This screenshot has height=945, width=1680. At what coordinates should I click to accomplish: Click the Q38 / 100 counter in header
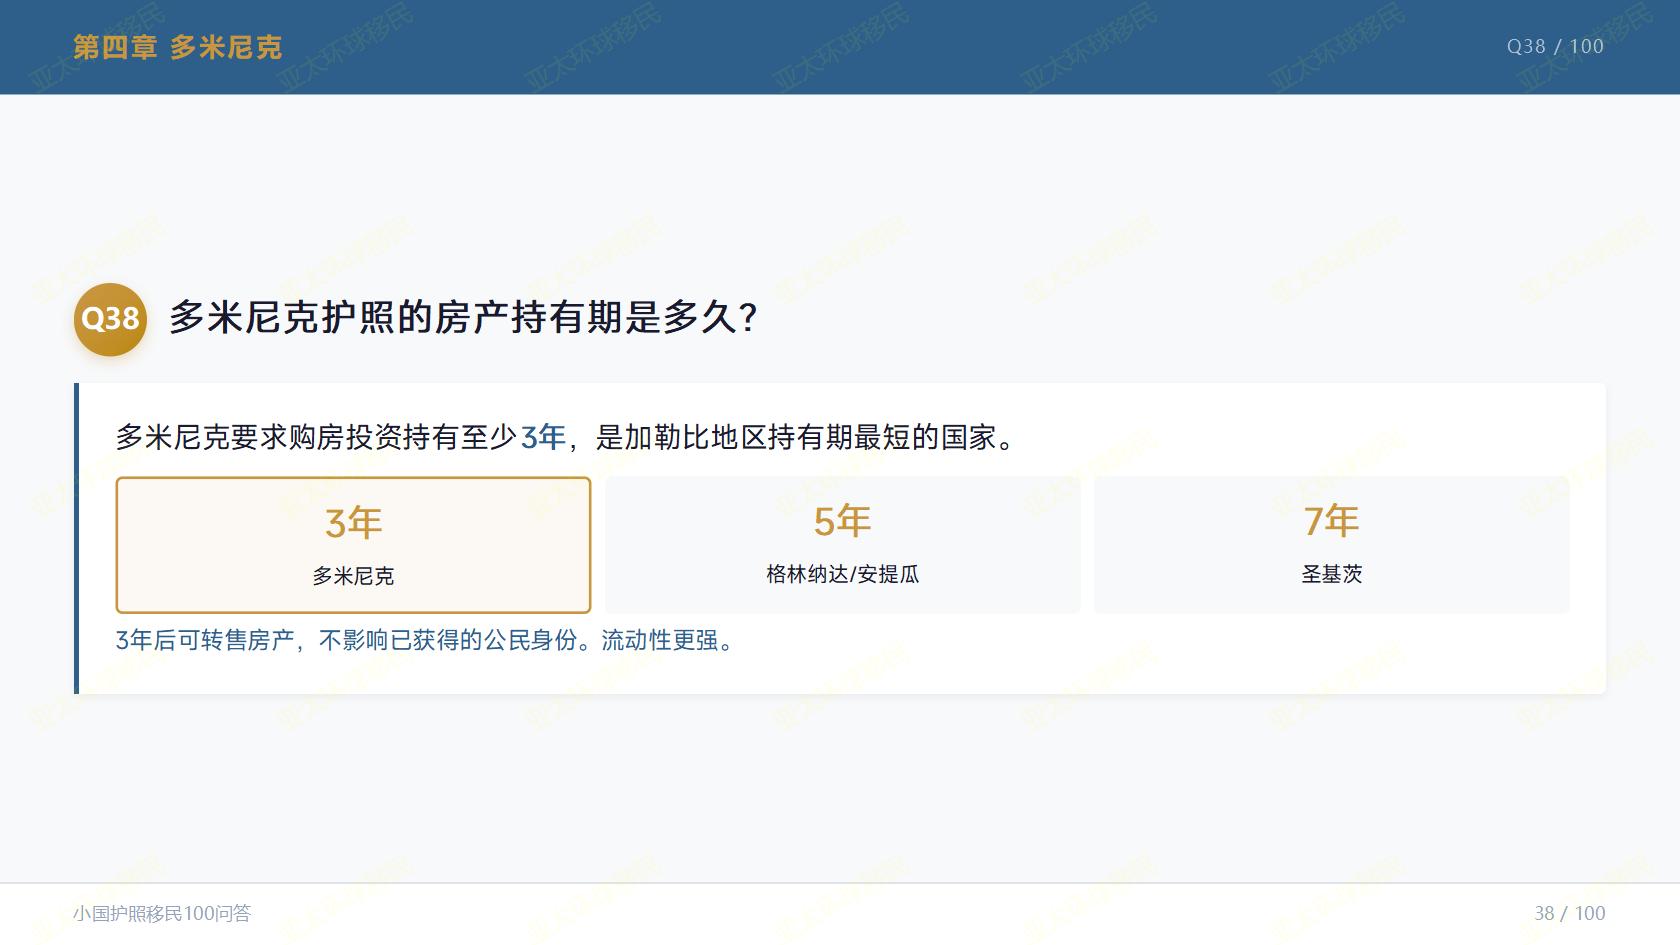coord(1555,46)
